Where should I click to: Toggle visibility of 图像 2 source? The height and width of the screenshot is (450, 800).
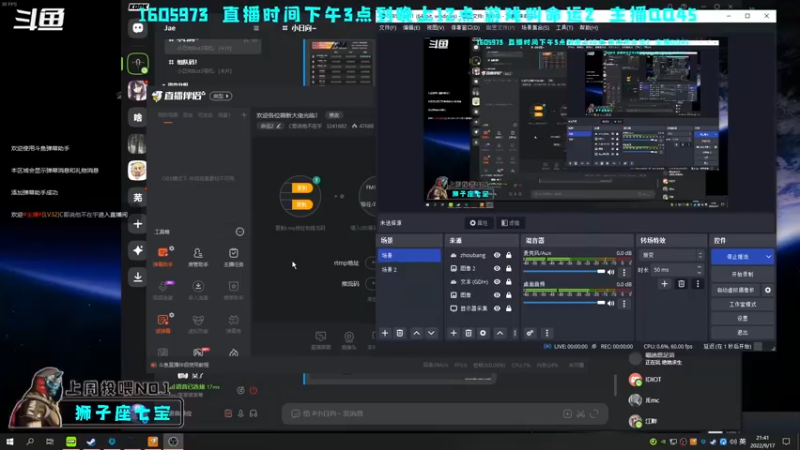tap(497, 268)
